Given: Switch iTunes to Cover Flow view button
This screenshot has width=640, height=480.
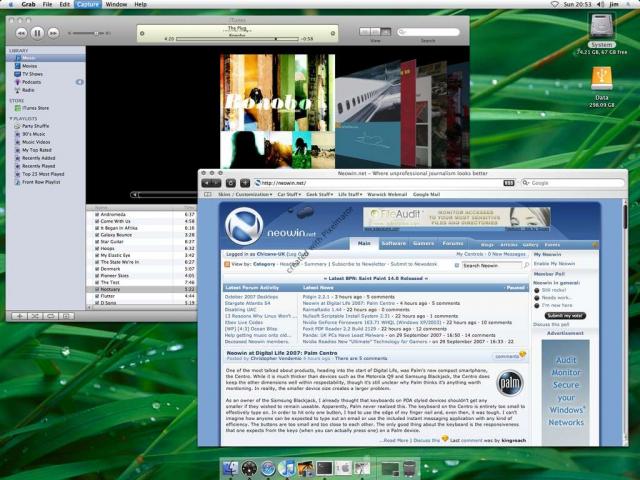Looking at the screenshot, I should pos(386,32).
